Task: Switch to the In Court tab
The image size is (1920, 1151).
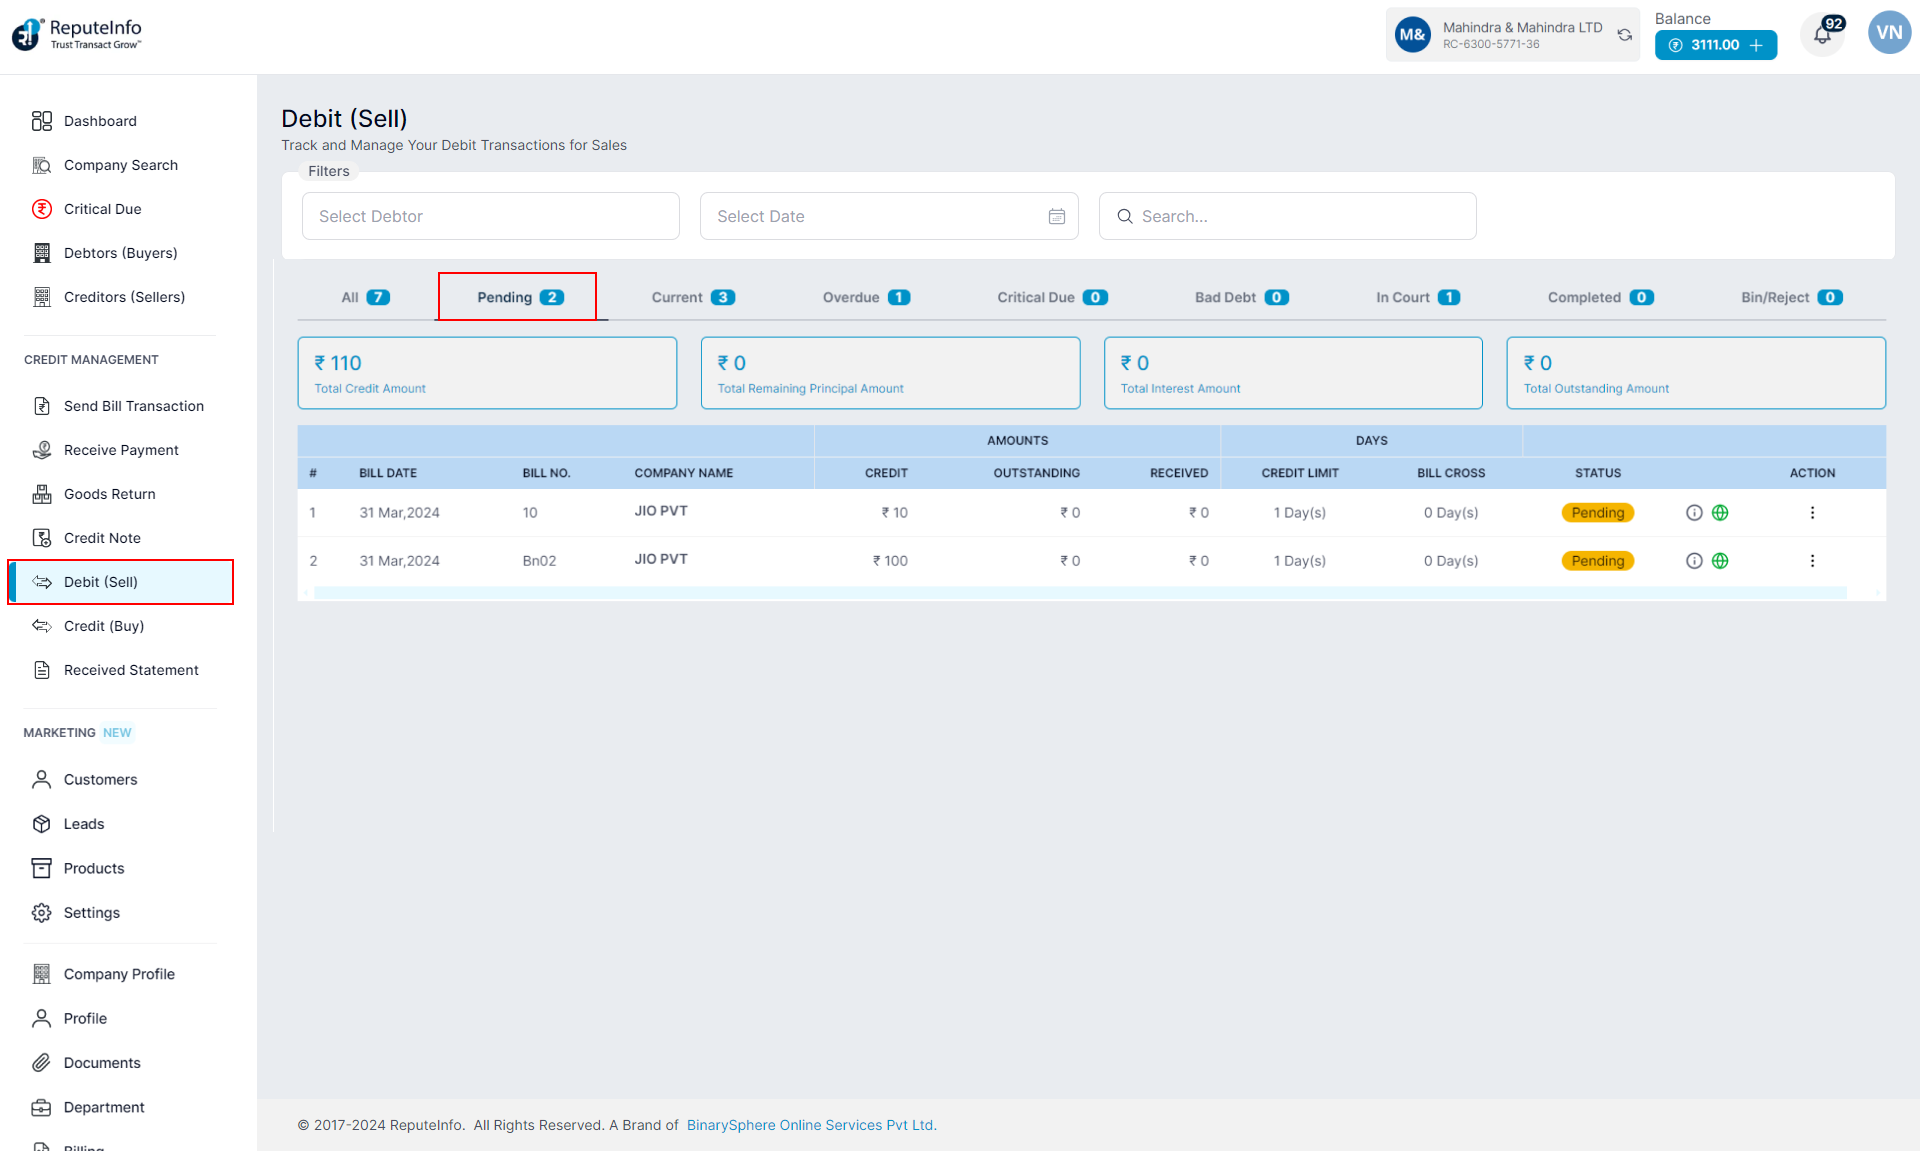Action: [1416, 297]
